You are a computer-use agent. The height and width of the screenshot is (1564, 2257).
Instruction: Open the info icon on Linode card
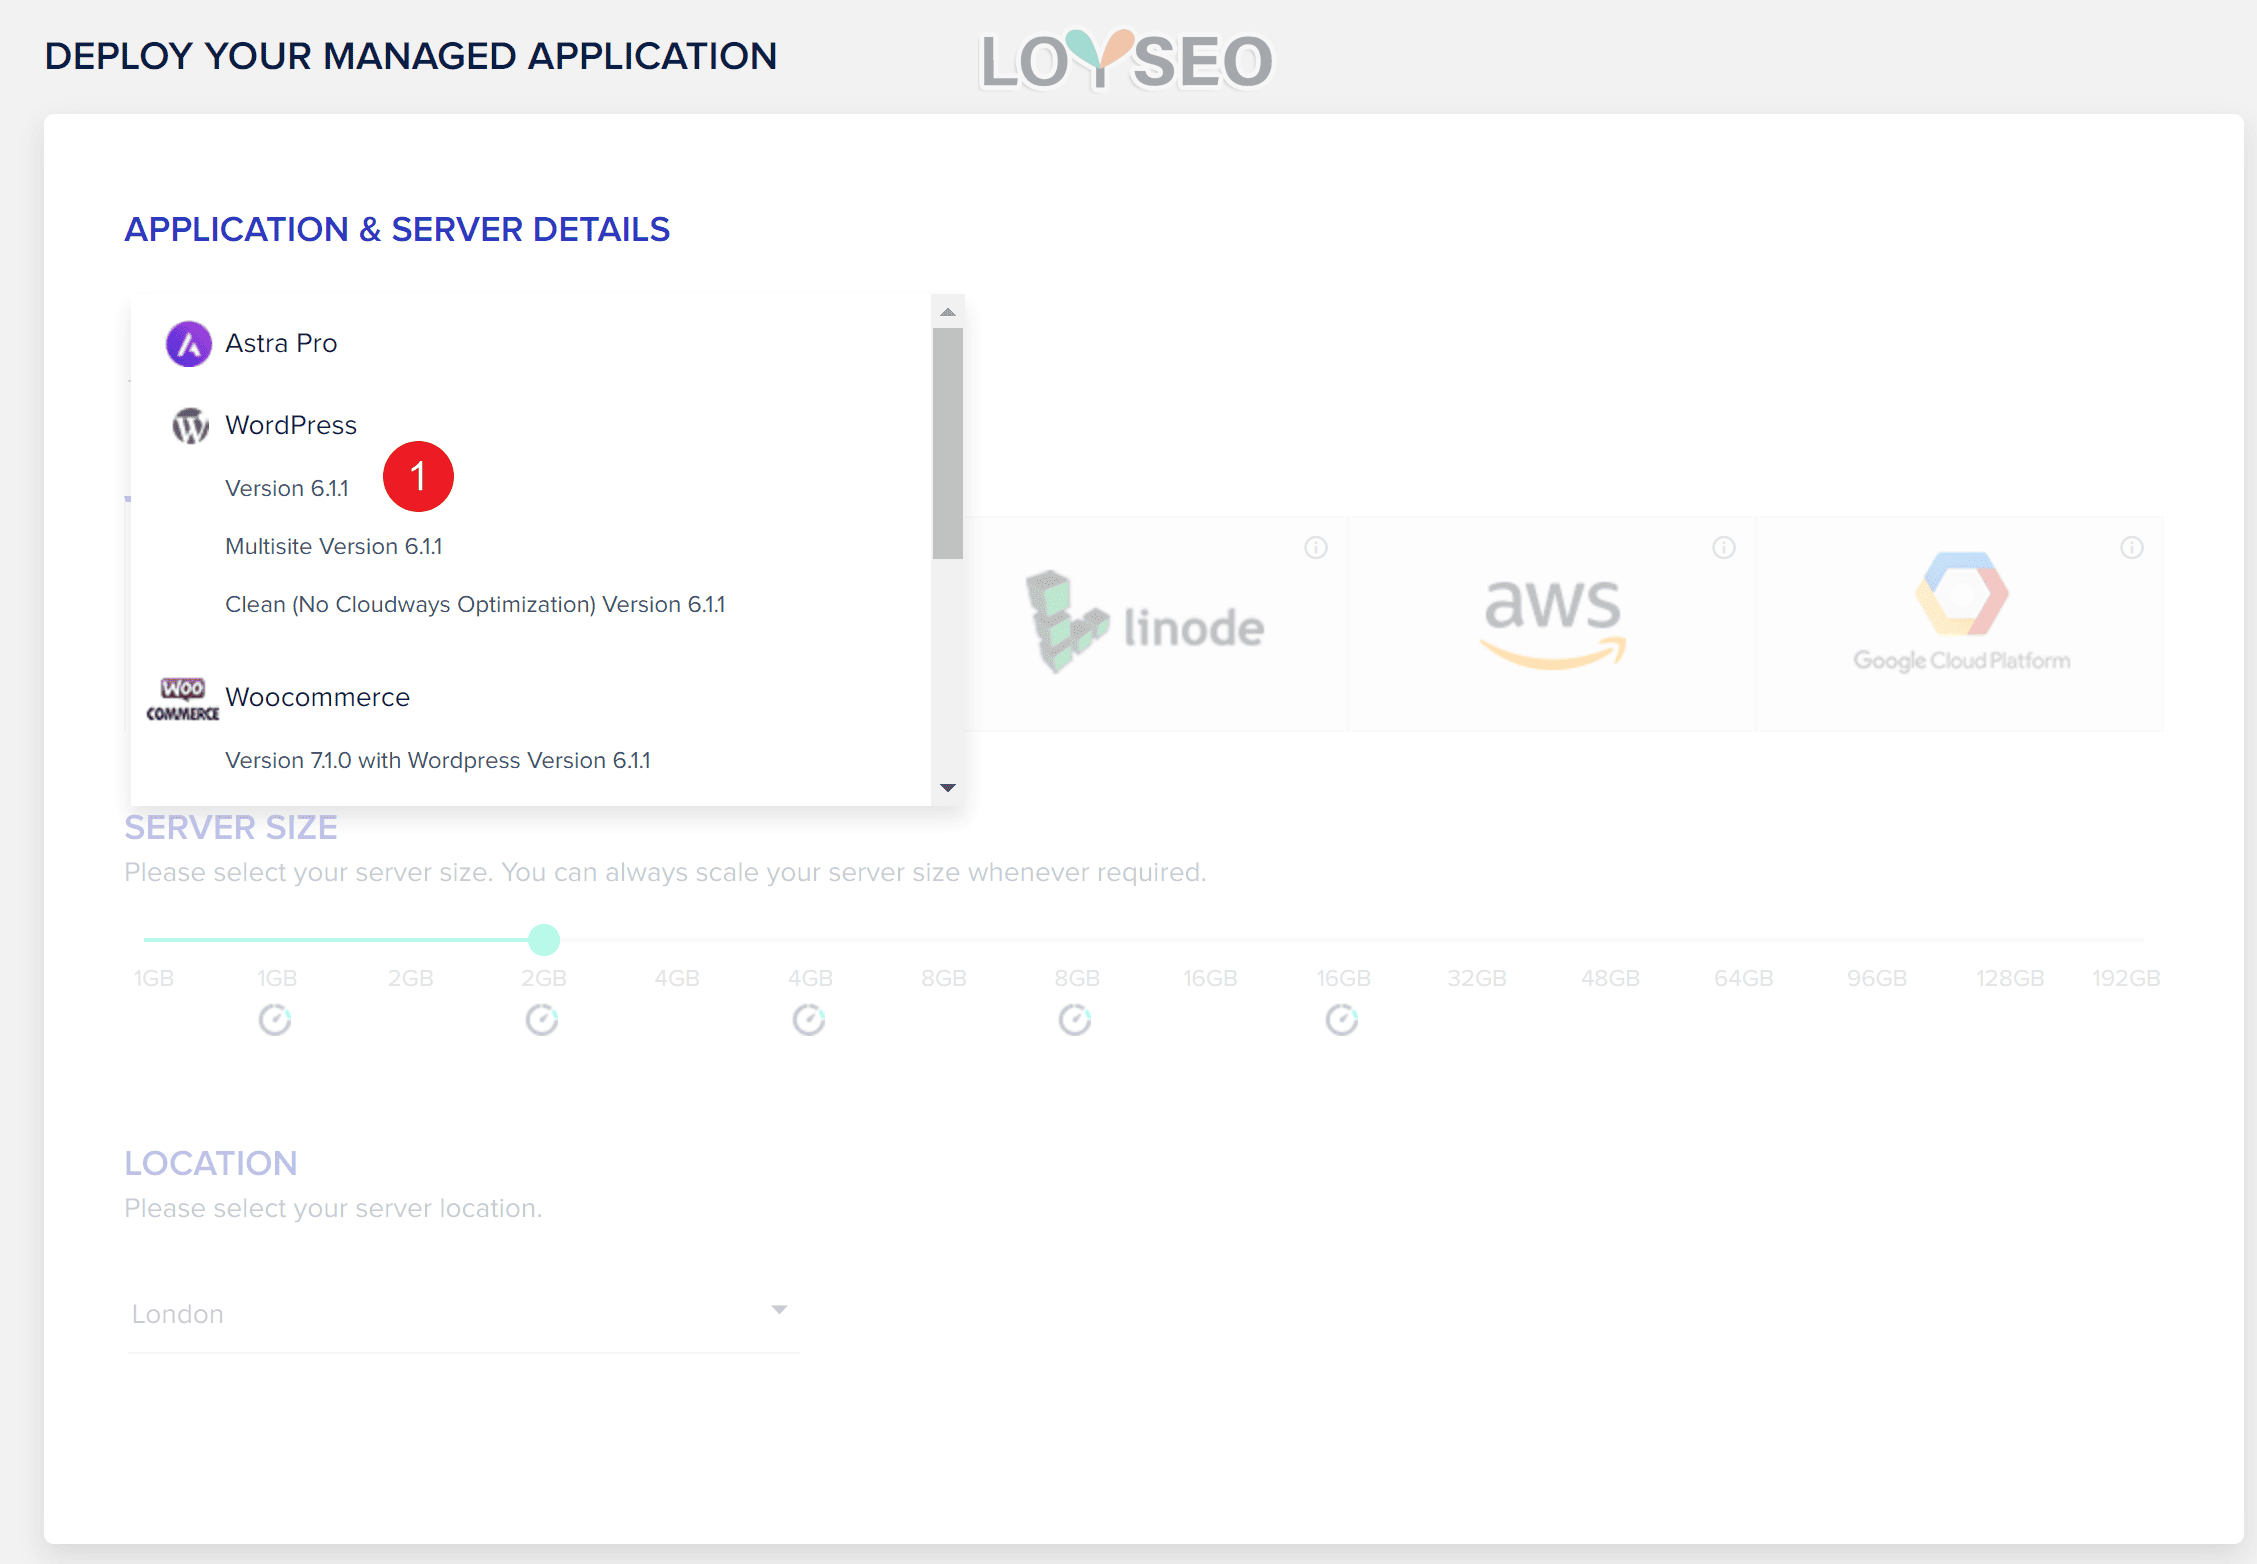click(x=1316, y=547)
